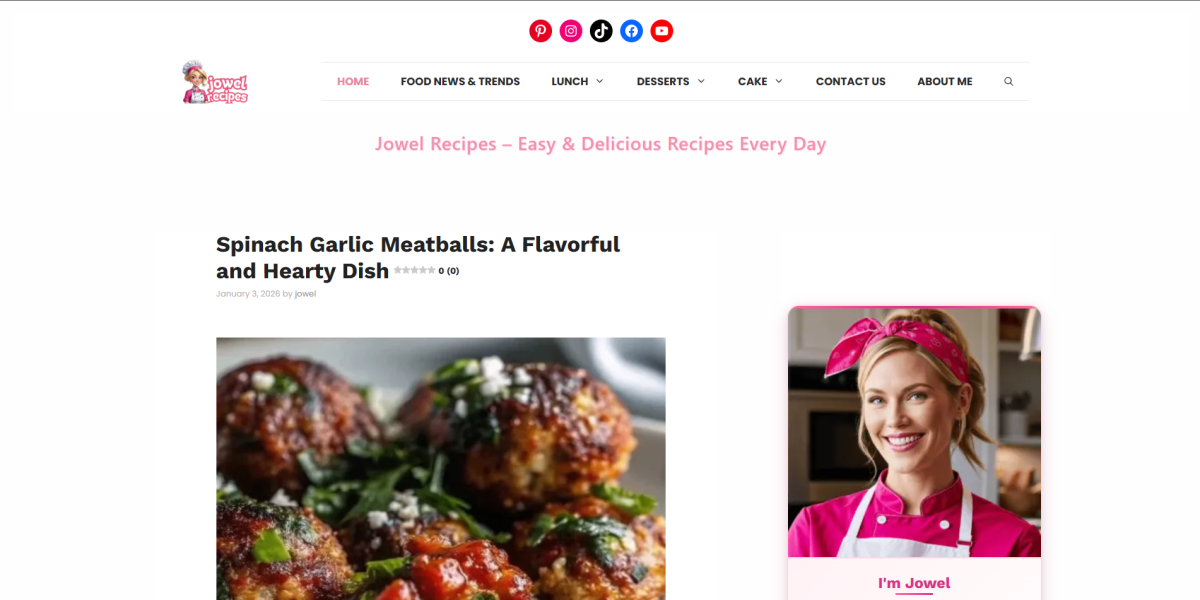Click the Jowel Recipes logo
This screenshot has width=1200, height=600.
(x=215, y=82)
